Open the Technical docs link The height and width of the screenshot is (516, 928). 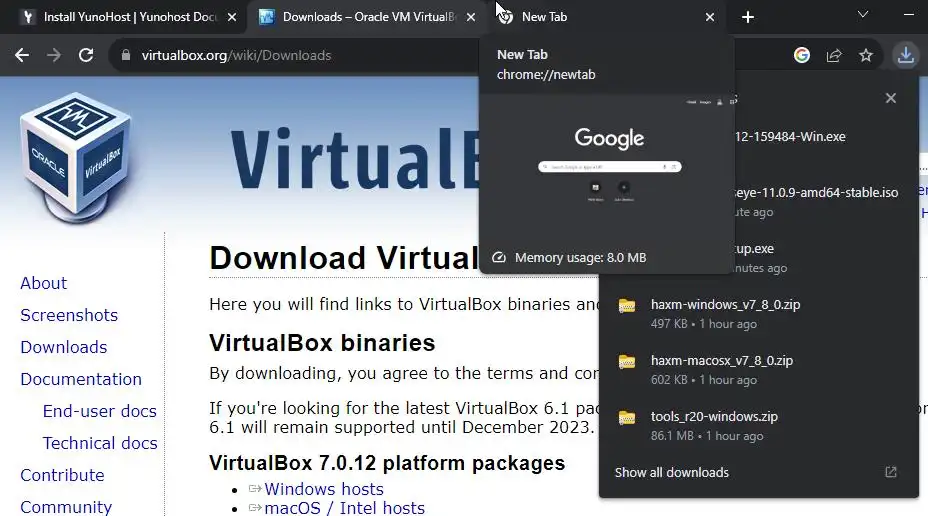100,443
